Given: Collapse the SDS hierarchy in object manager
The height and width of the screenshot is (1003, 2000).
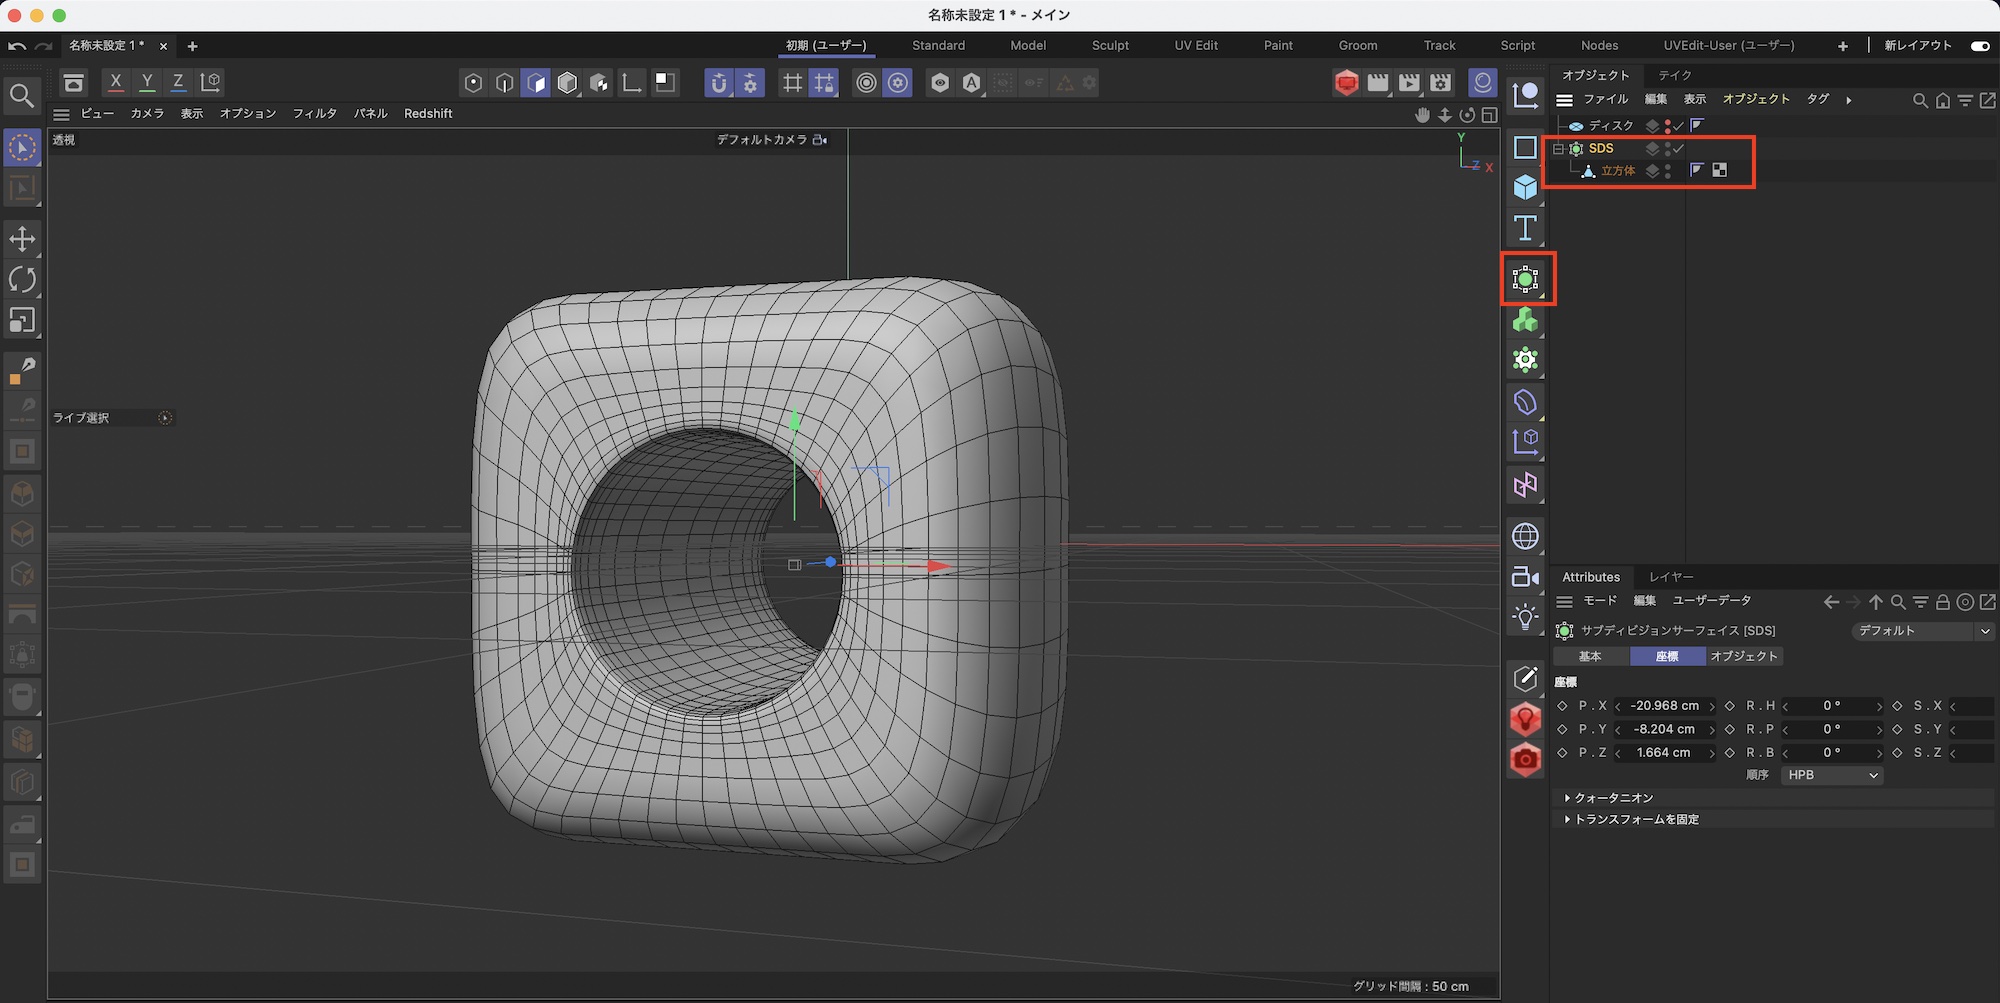Looking at the screenshot, I should click(1558, 148).
